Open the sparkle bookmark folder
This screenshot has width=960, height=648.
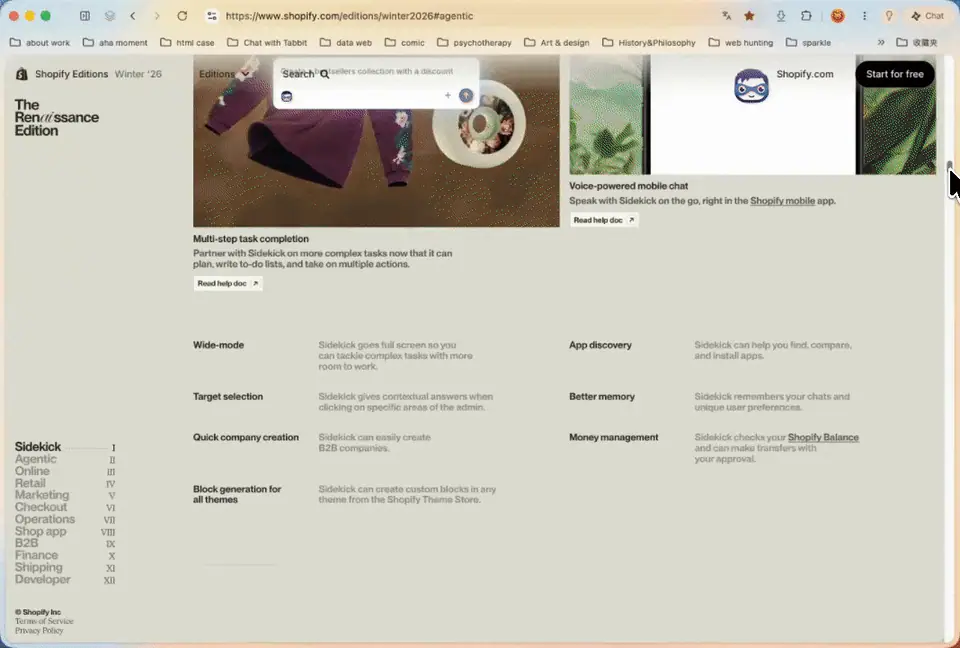coord(809,42)
